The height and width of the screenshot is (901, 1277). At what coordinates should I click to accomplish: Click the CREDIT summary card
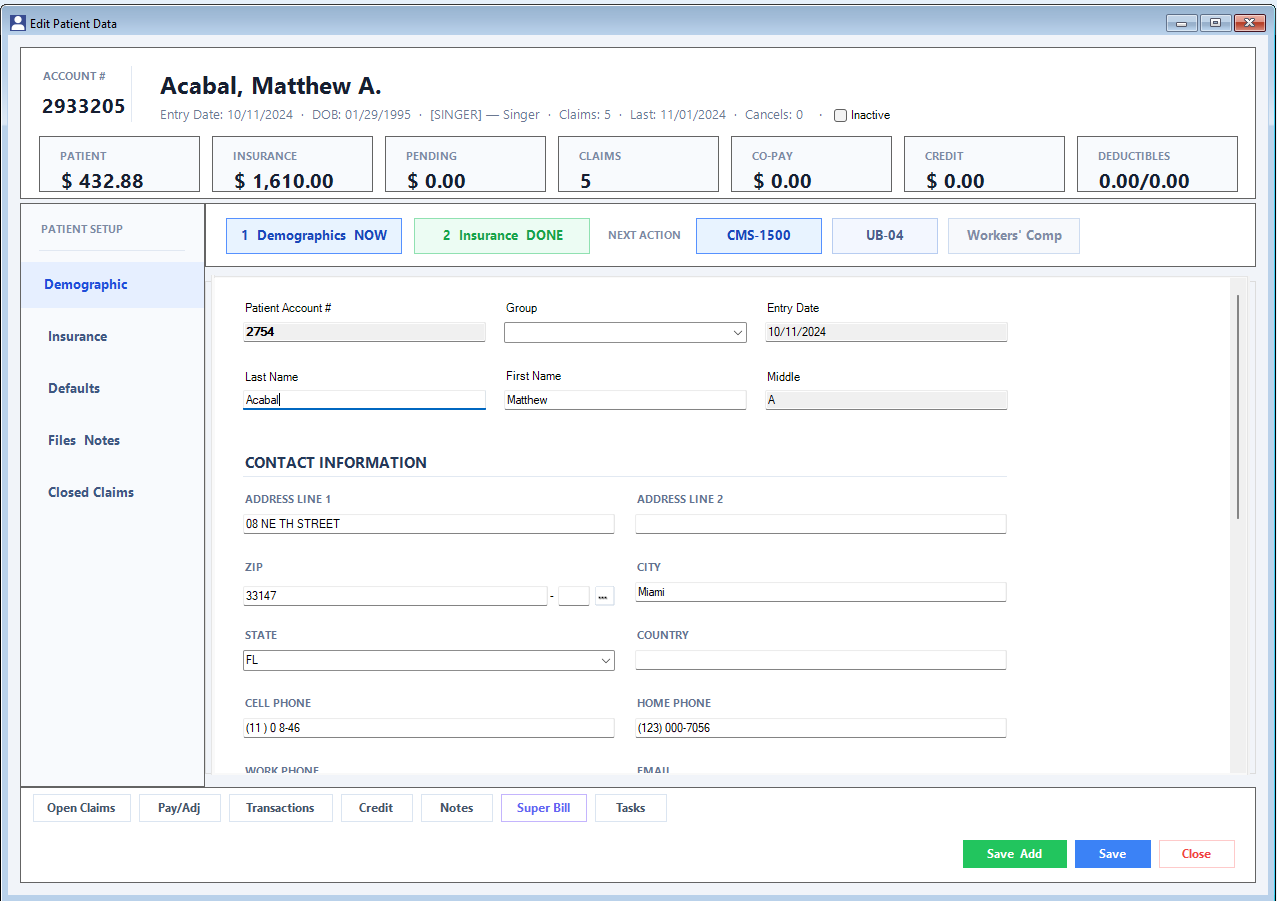[984, 164]
